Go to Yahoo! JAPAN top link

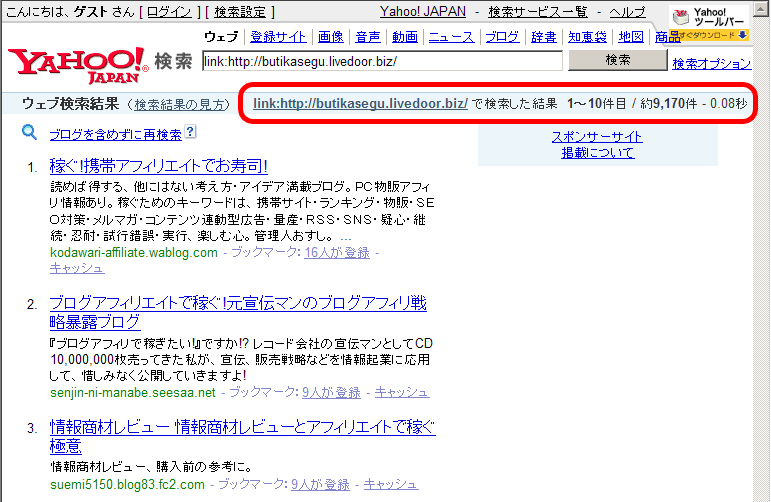click(423, 11)
